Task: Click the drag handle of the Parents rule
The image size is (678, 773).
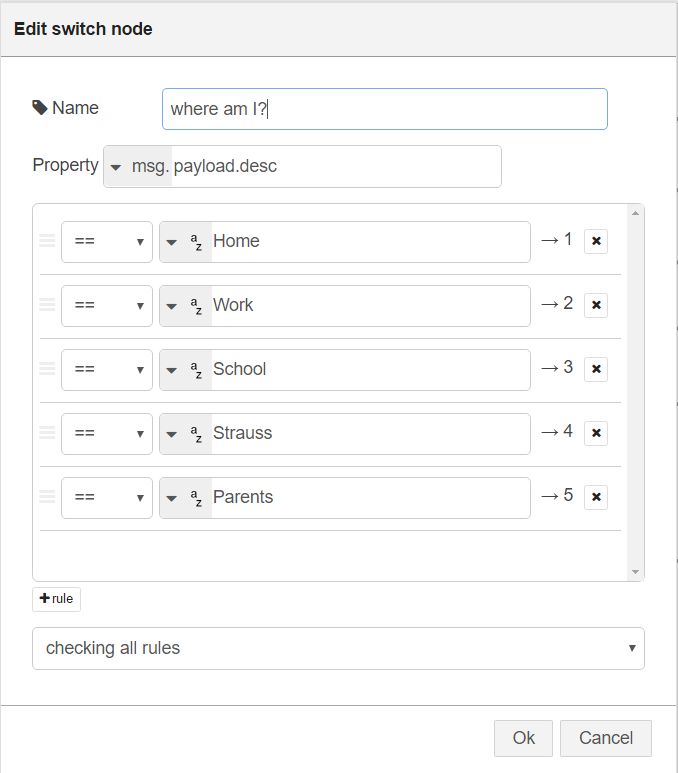Action: pos(47,497)
